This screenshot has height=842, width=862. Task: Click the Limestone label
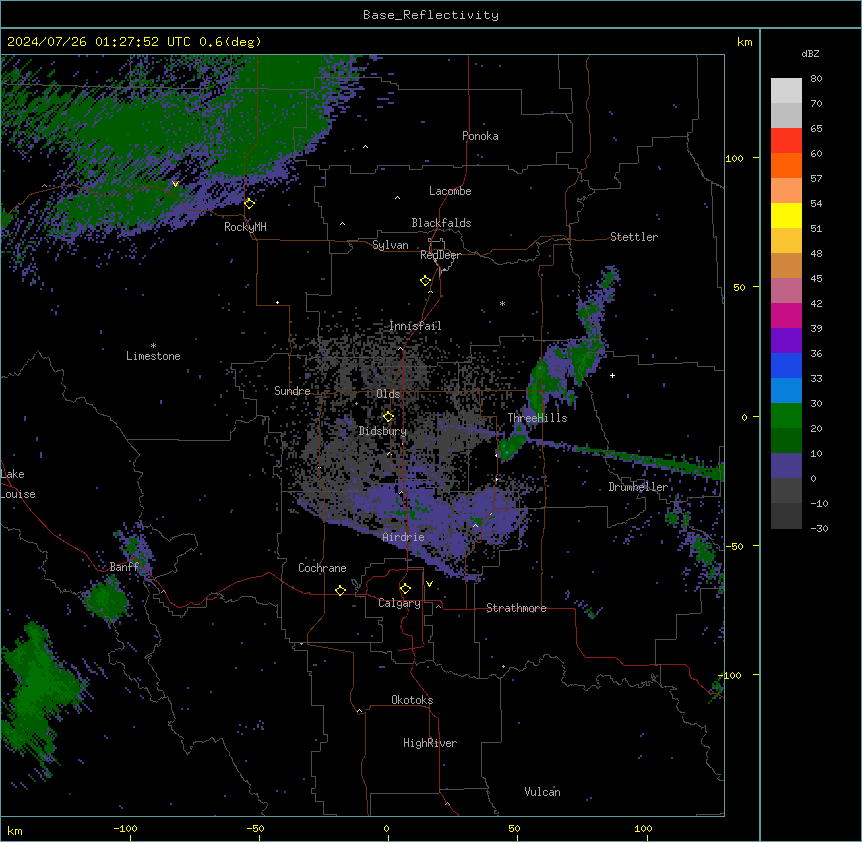coord(153,356)
